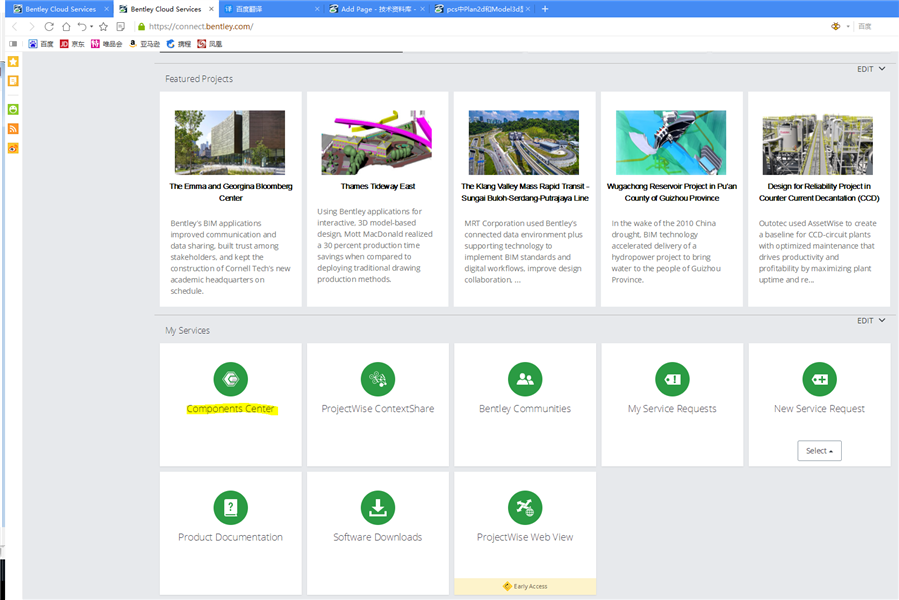Go to the browser home page icon
899x600 pixels.
[x=67, y=26]
